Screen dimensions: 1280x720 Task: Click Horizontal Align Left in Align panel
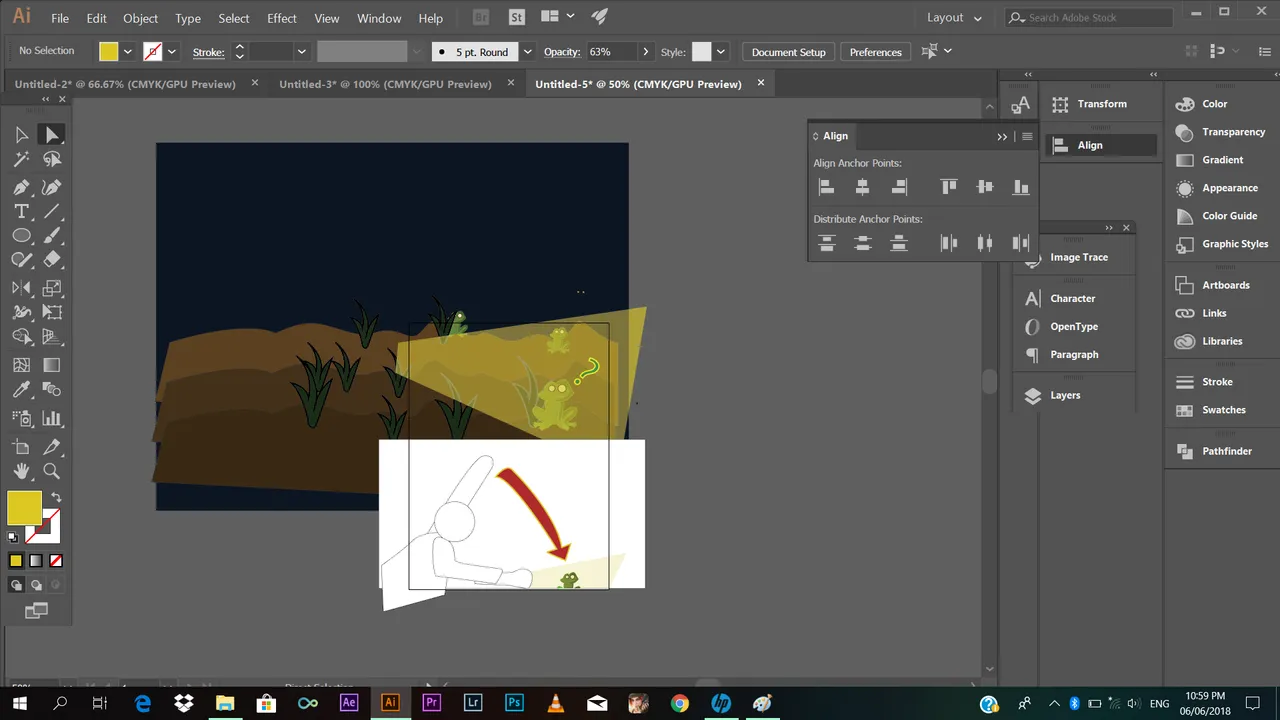click(x=826, y=187)
